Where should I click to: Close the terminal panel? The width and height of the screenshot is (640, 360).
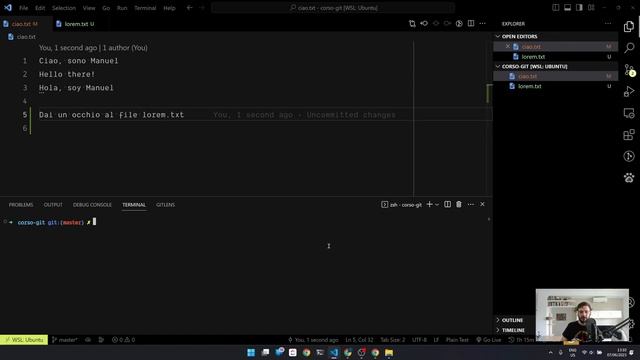[x=482, y=204]
